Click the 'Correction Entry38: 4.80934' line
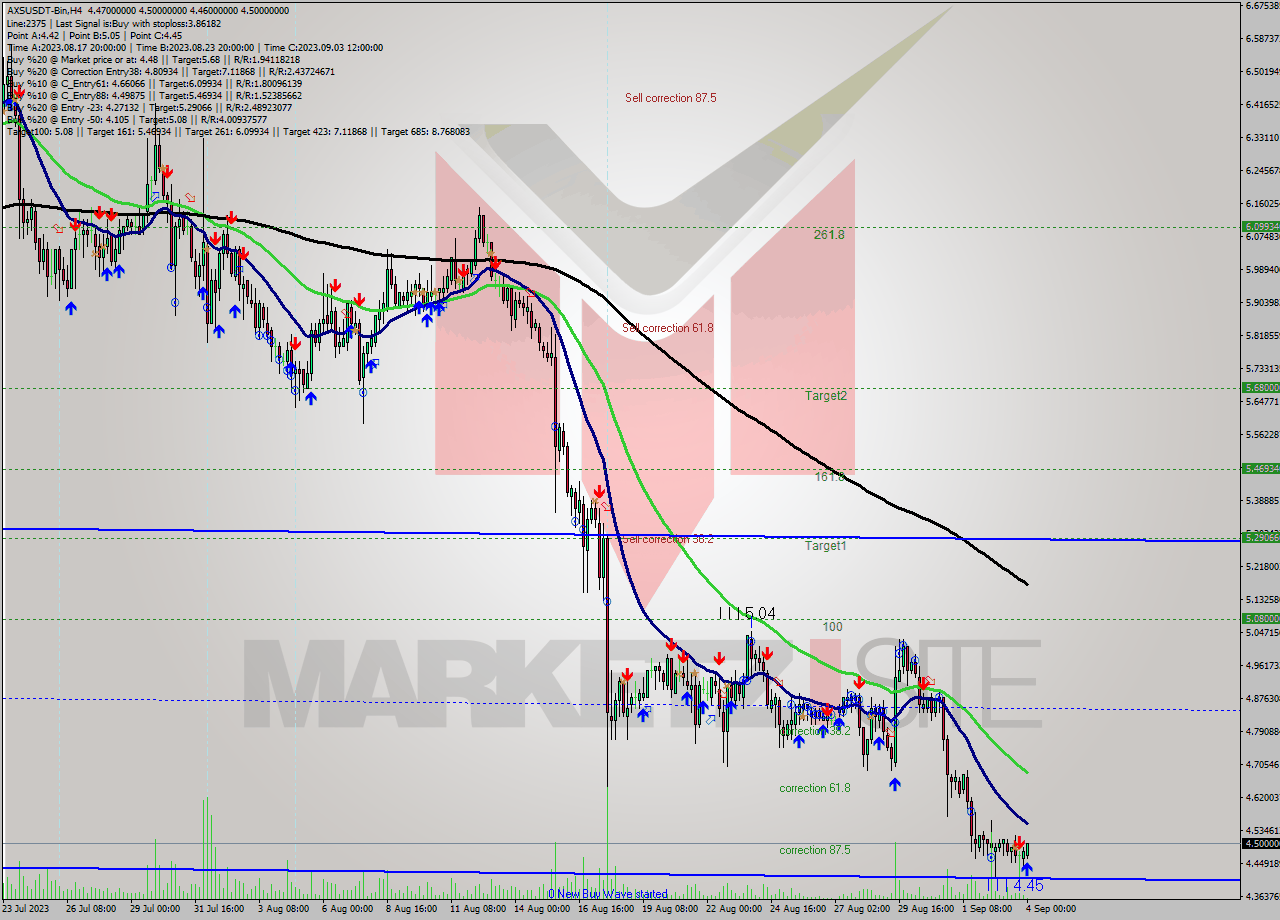This screenshot has height=920, width=1280. pos(170,71)
